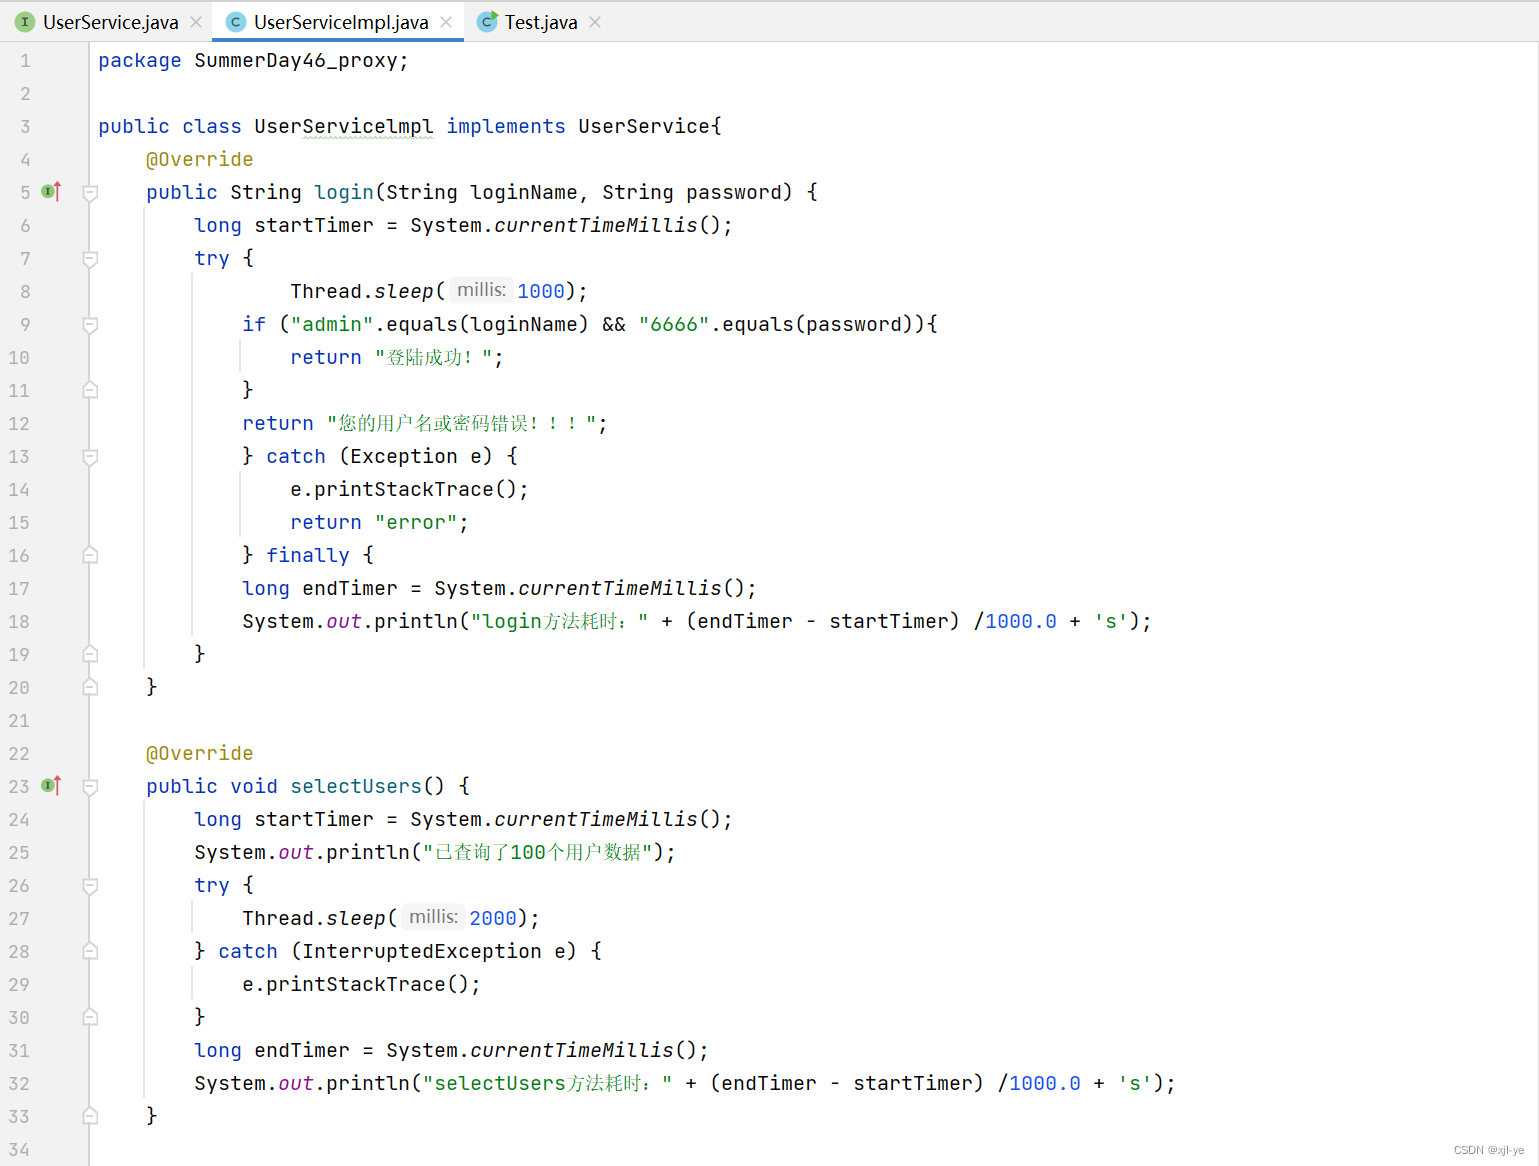Switch to the UserService.java tab
Viewport: 1539px width, 1166px height.
pos(110,22)
